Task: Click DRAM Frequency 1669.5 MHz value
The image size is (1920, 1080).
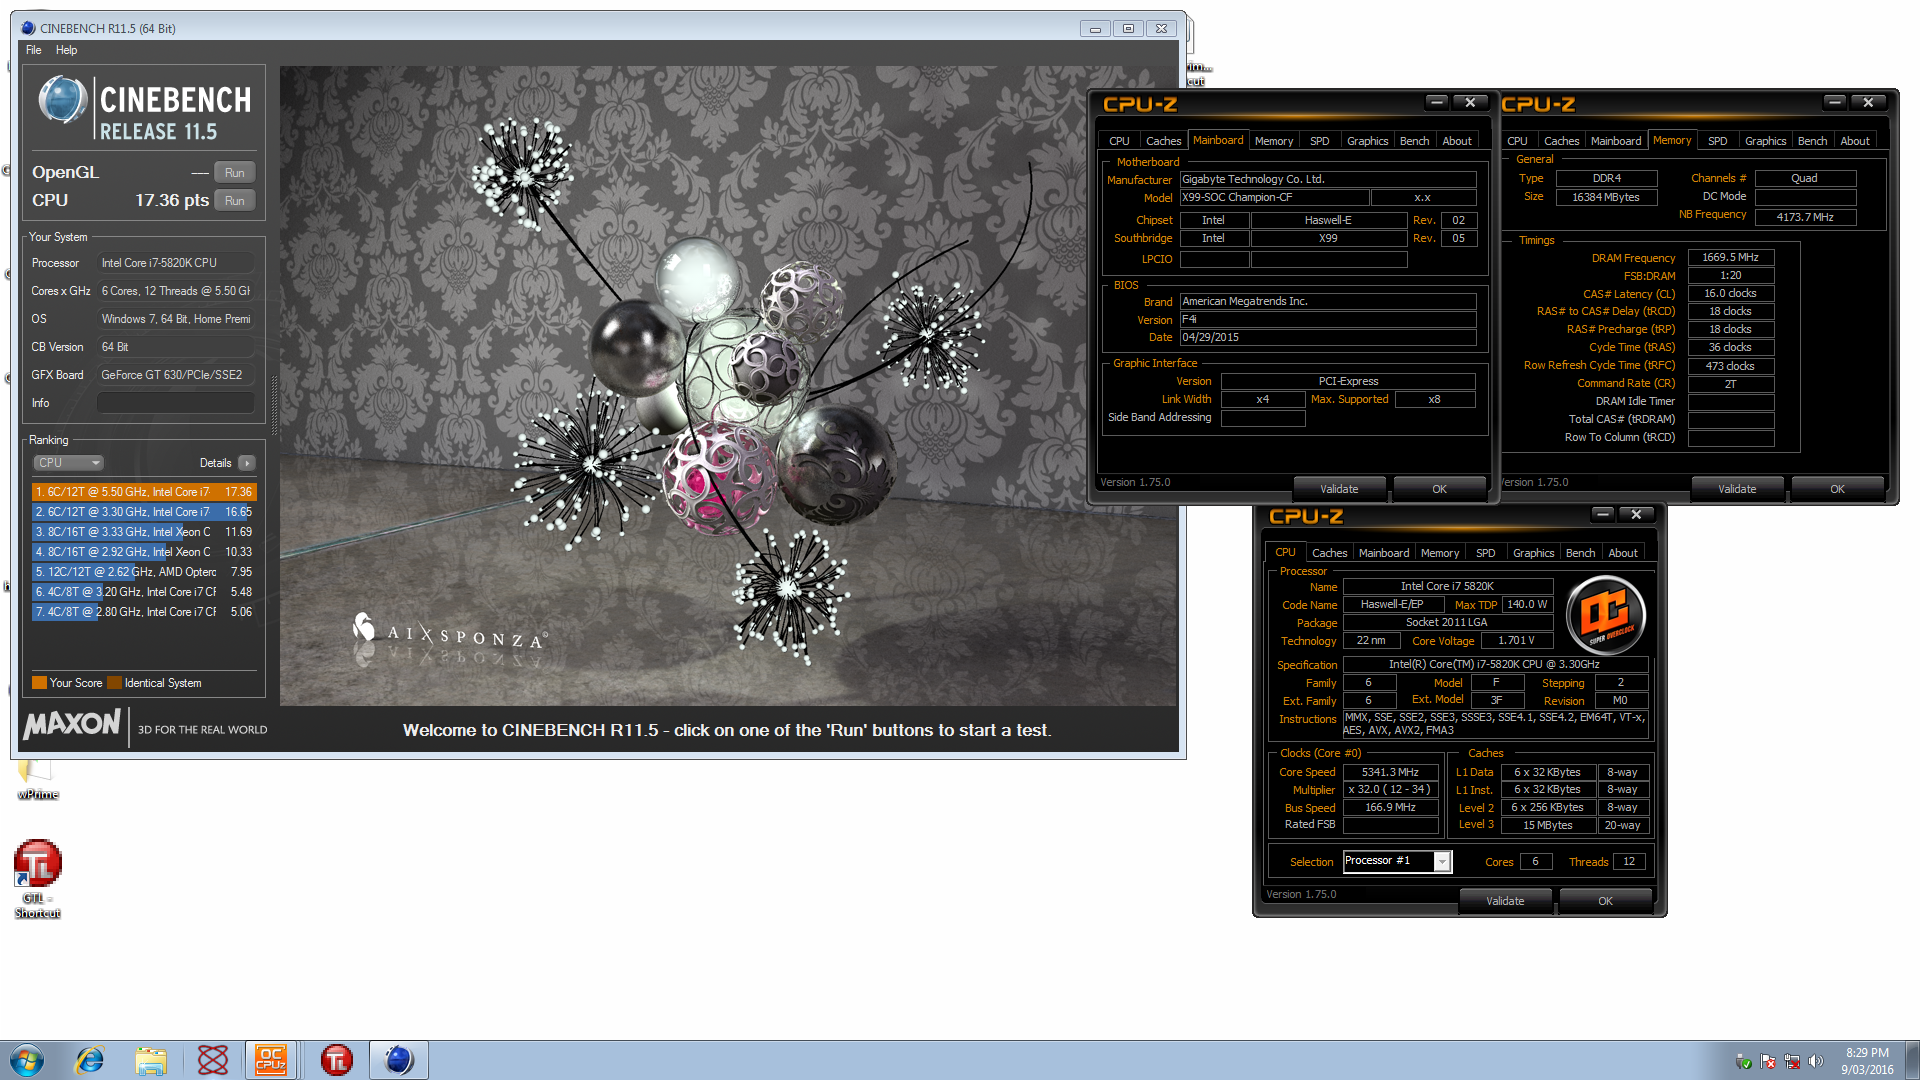Action: [x=1730, y=258]
